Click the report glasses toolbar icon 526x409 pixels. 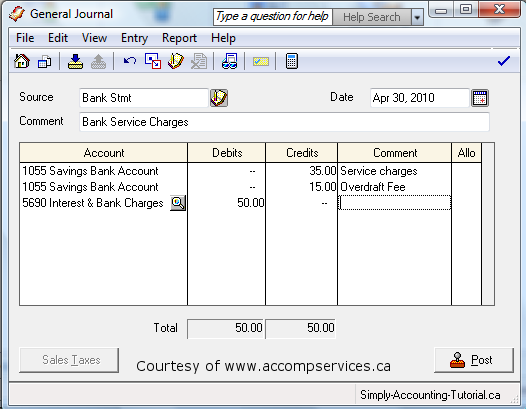tap(230, 61)
